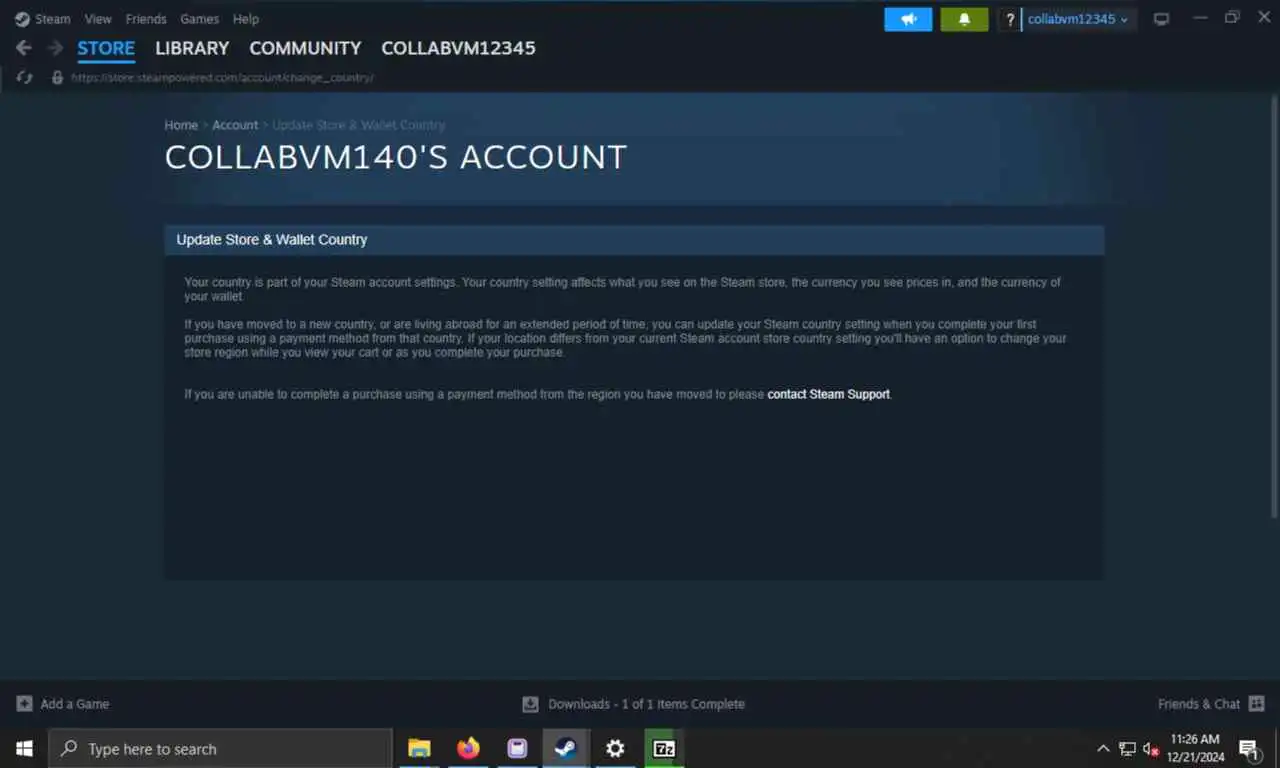Click the download tray icon in status bar
The image size is (1280, 768).
click(x=531, y=704)
